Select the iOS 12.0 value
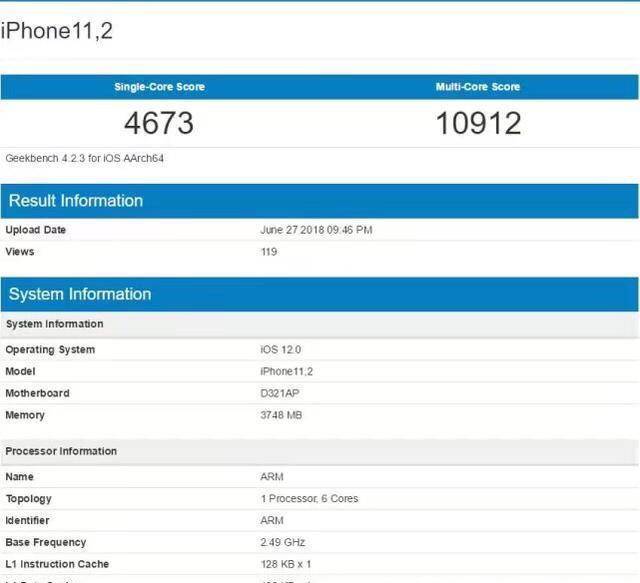 tap(280, 350)
